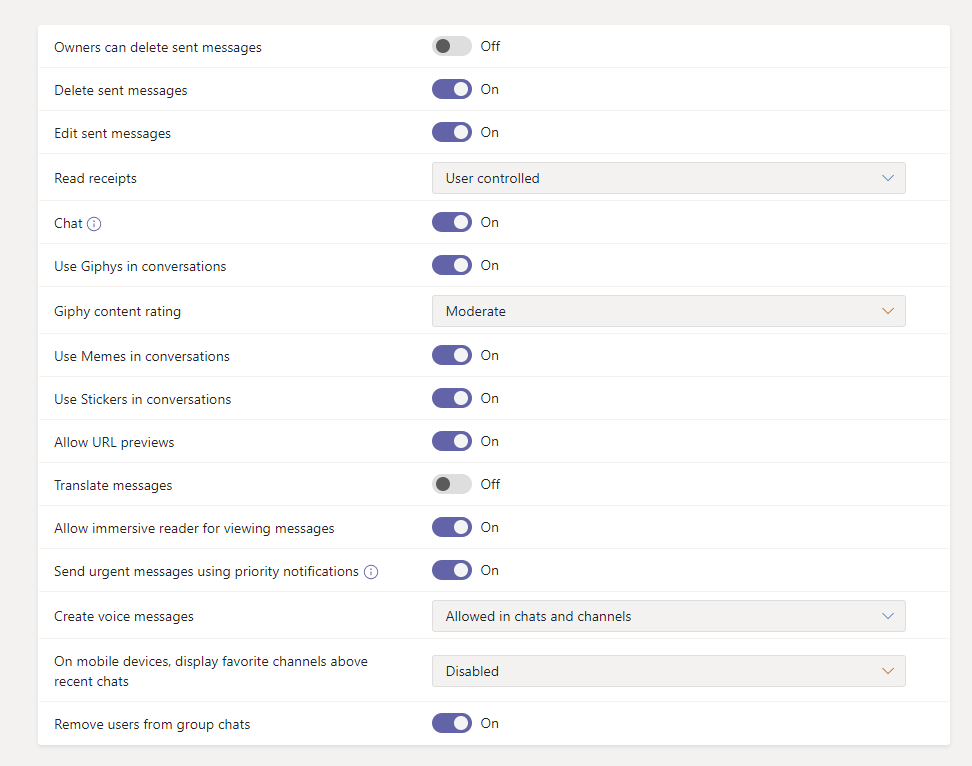The height and width of the screenshot is (766, 972).
Task: Enable Owners can delete sent messages
Action: (452, 46)
